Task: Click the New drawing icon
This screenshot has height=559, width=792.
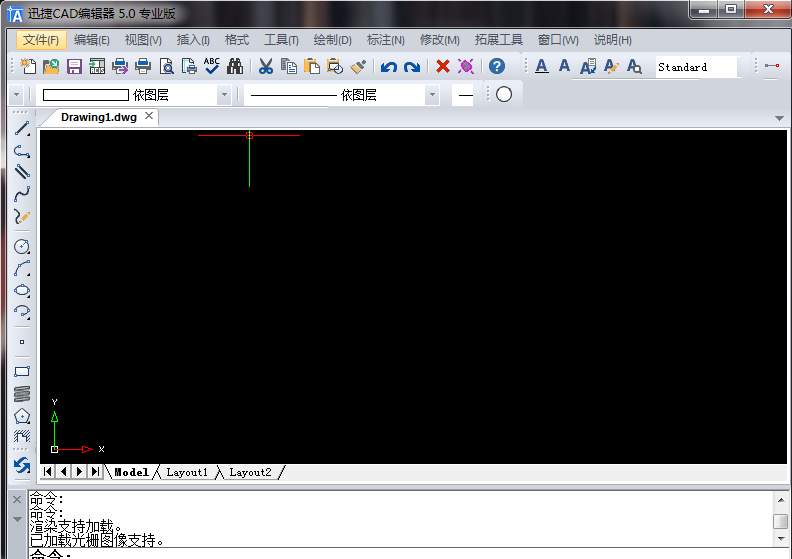Action: click(x=28, y=66)
